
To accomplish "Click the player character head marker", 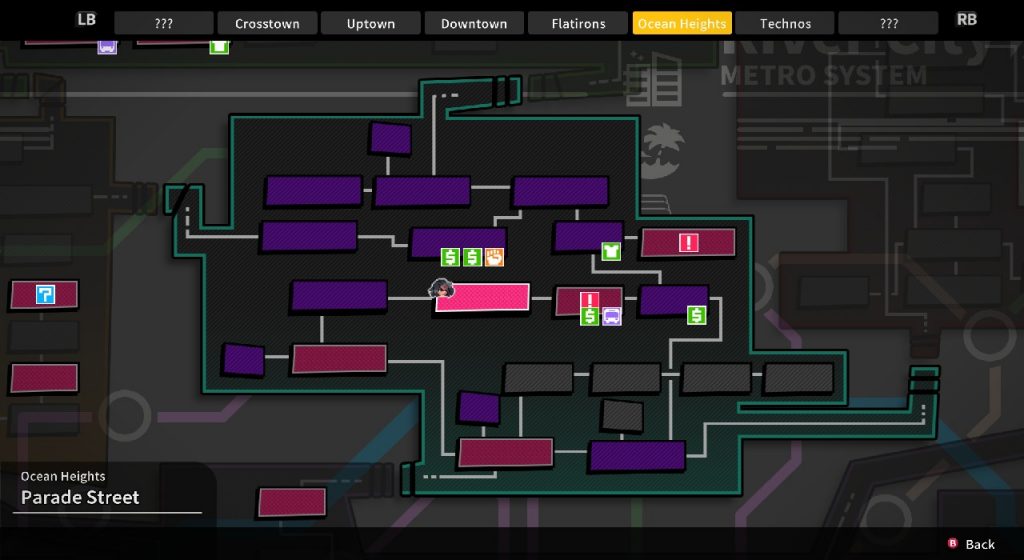I will point(441,289).
